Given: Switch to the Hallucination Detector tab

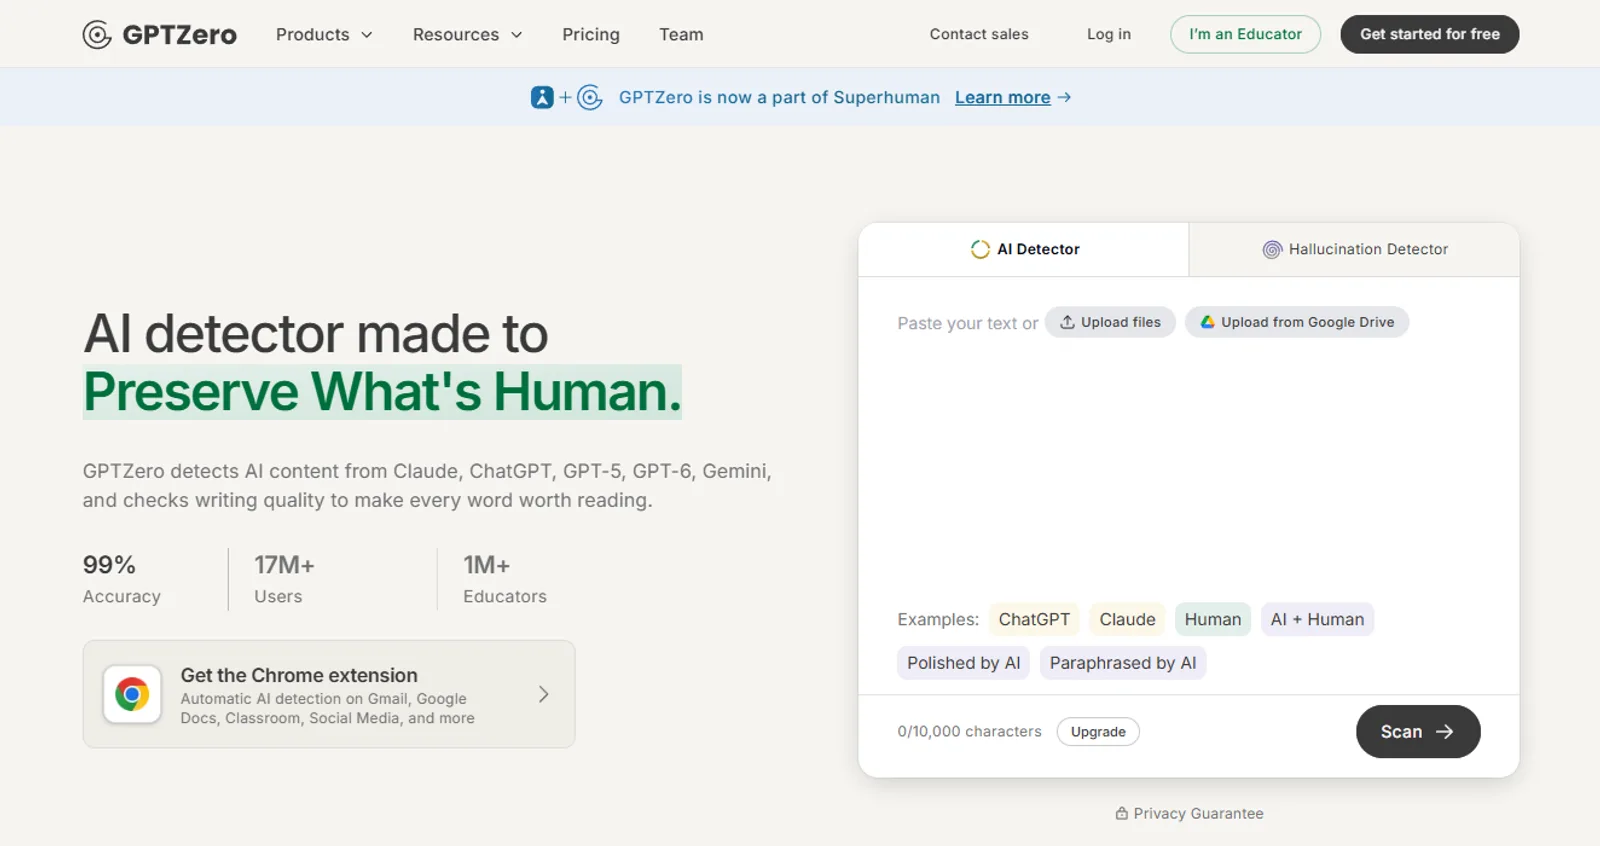Looking at the screenshot, I should [x=1354, y=249].
